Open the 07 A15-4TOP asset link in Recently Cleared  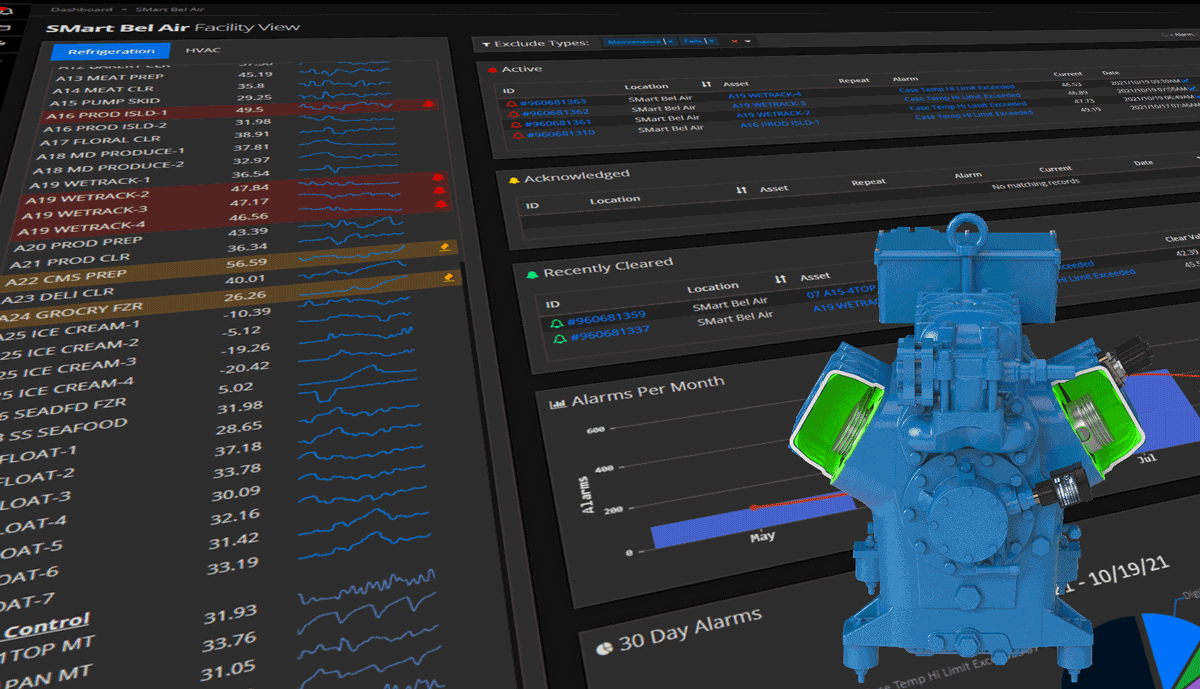tap(843, 293)
